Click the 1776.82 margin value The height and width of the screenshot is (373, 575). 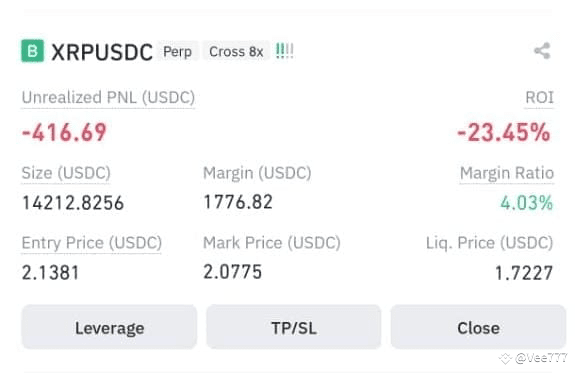point(238,202)
